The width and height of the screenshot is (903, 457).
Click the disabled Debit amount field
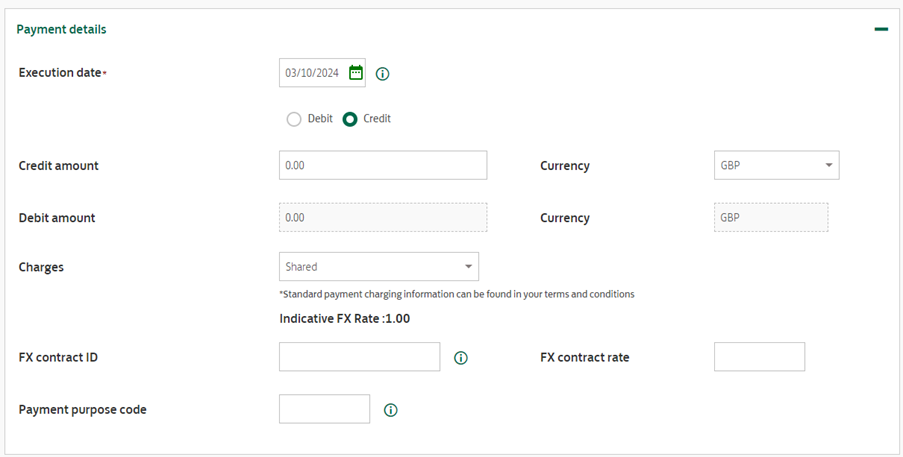click(383, 218)
